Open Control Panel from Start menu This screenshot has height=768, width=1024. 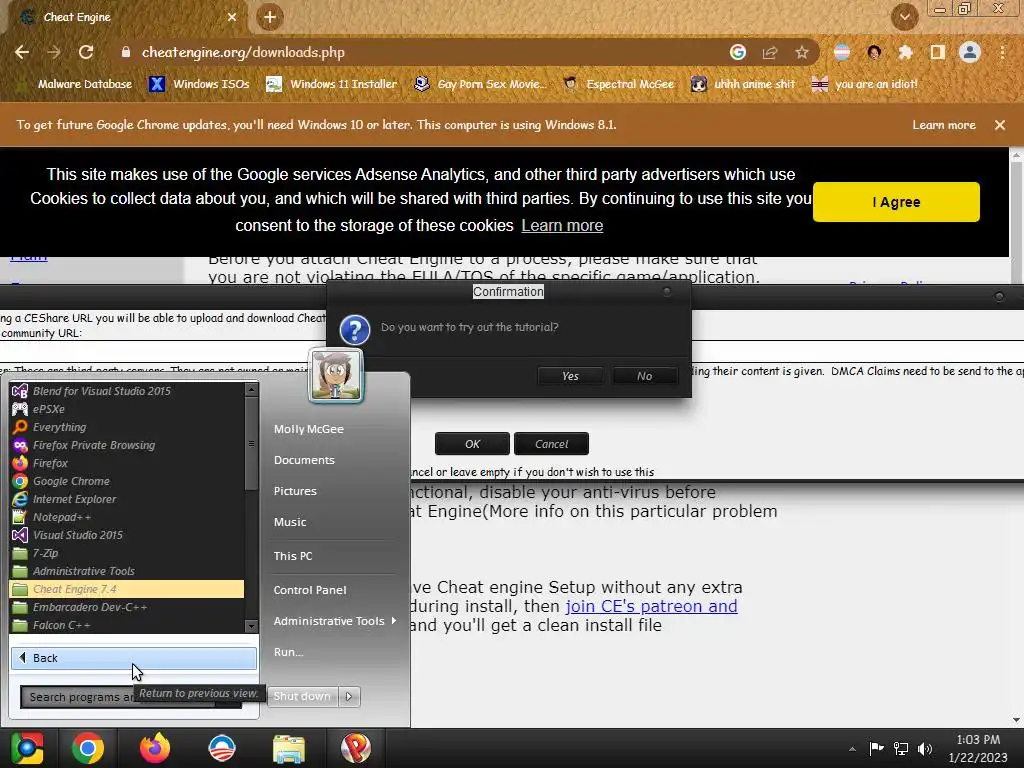pos(310,590)
